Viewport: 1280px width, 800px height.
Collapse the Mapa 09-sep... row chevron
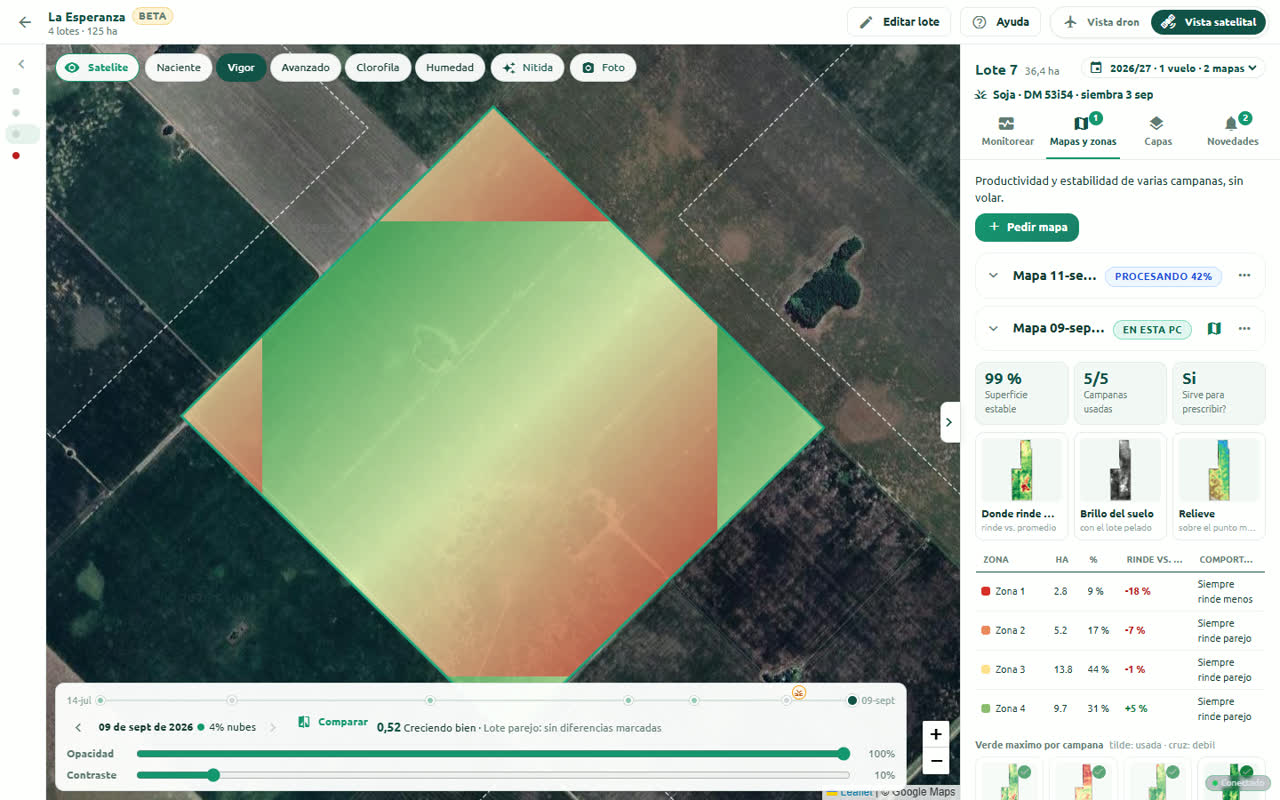(x=993, y=328)
